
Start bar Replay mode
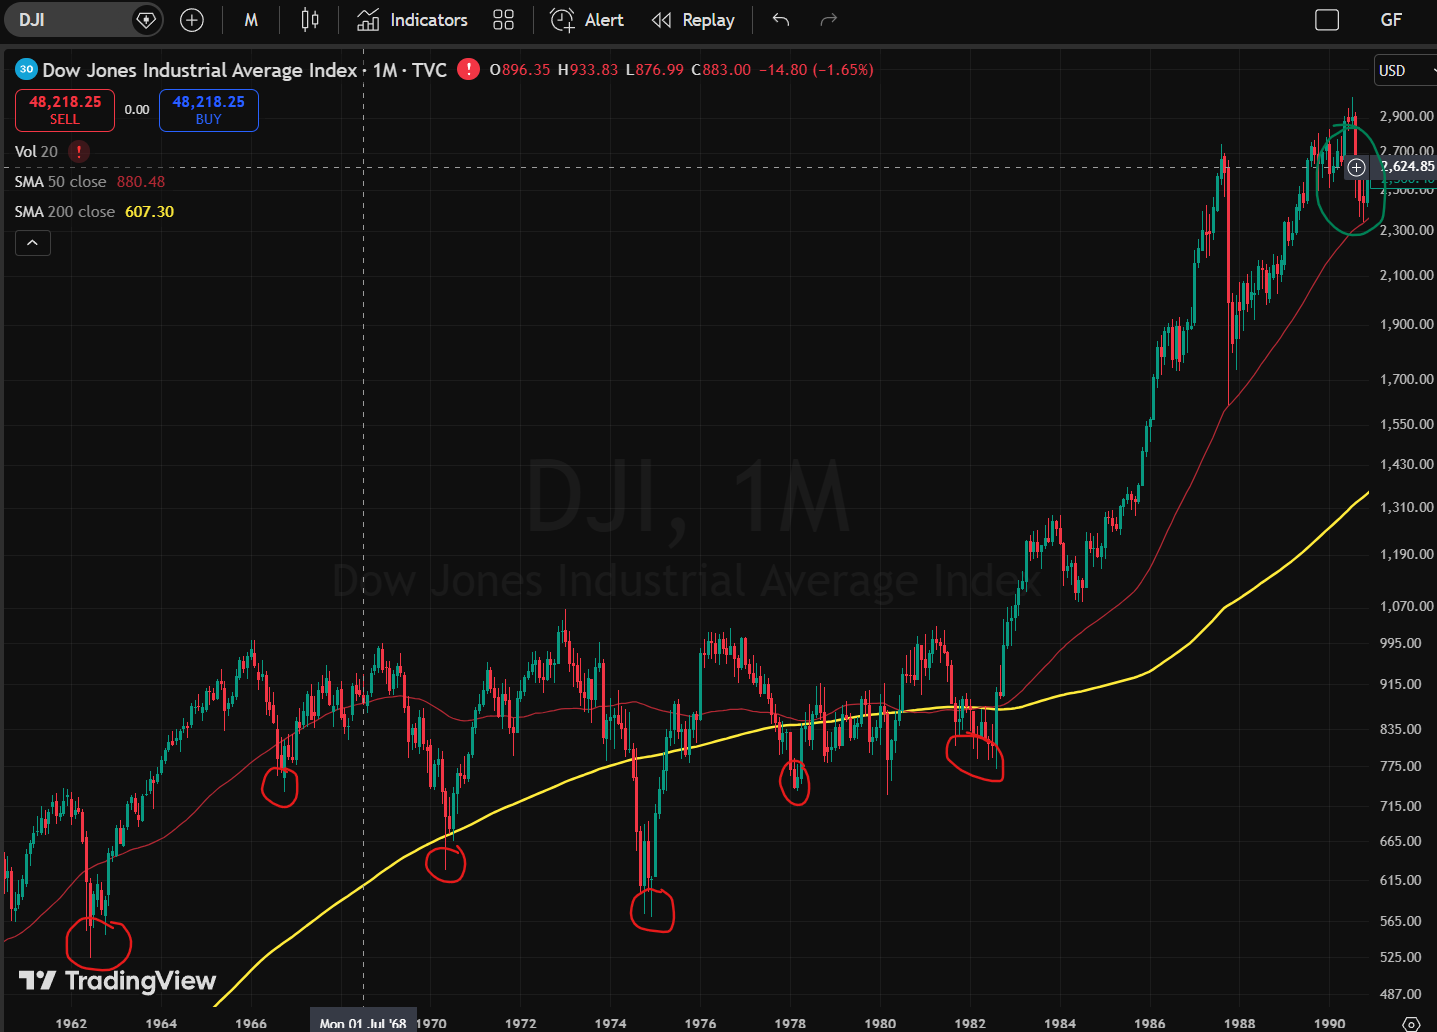(693, 20)
